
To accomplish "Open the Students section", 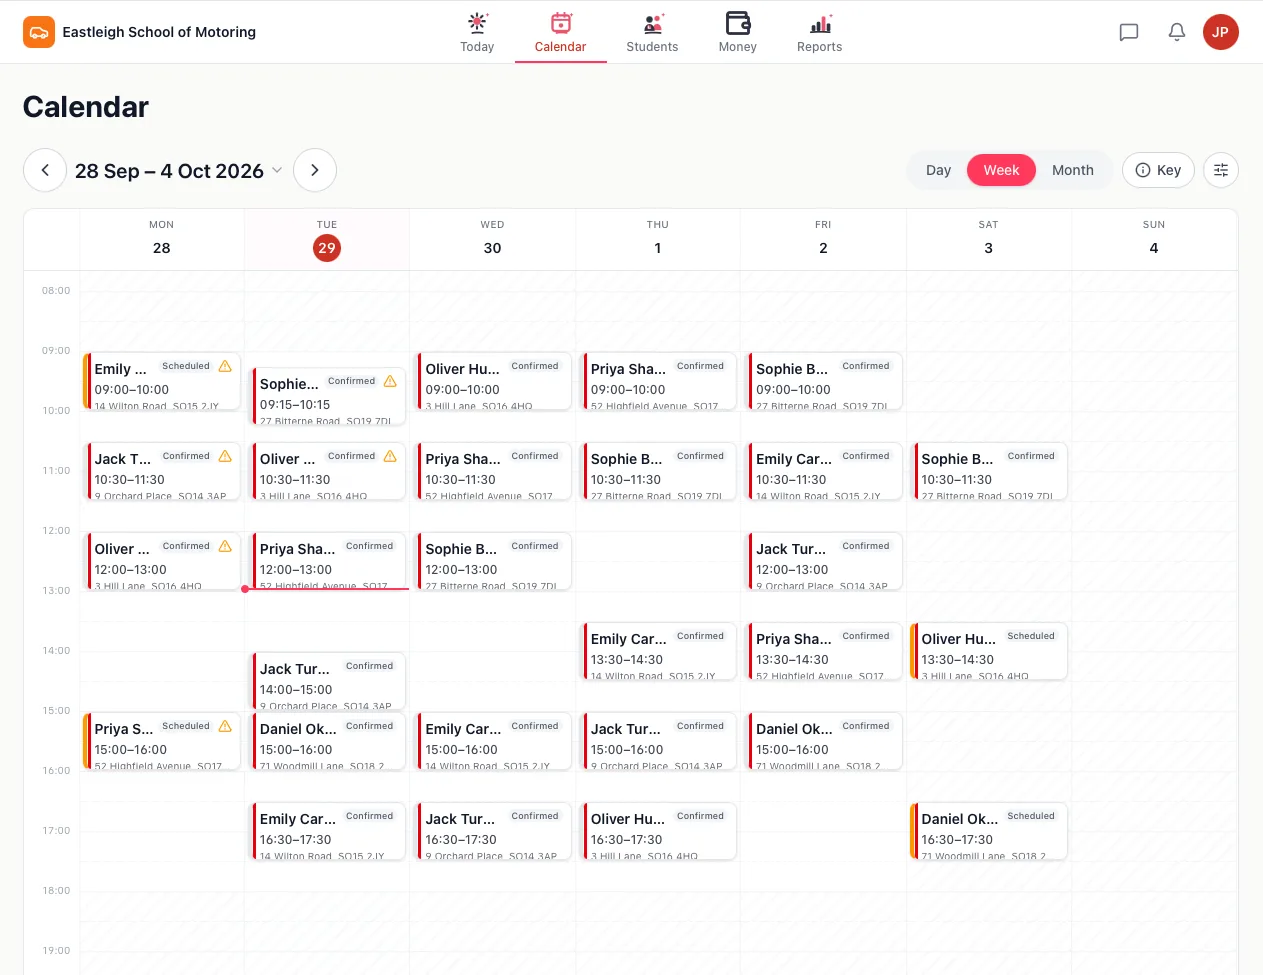I will [x=652, y=33].
